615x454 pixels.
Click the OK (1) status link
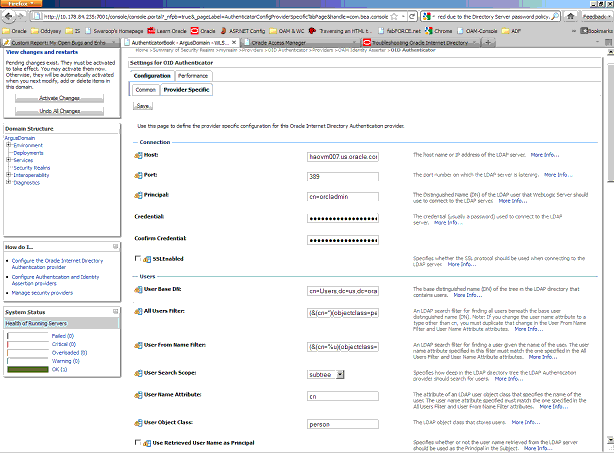coord(59,369)
